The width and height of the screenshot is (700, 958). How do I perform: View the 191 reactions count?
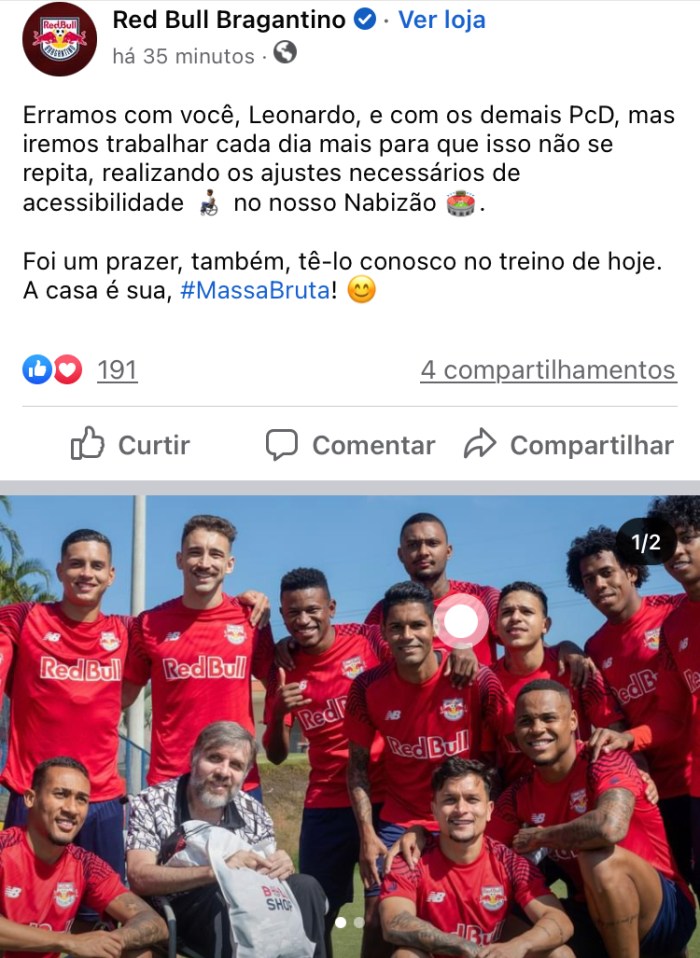tap(117, 370)
